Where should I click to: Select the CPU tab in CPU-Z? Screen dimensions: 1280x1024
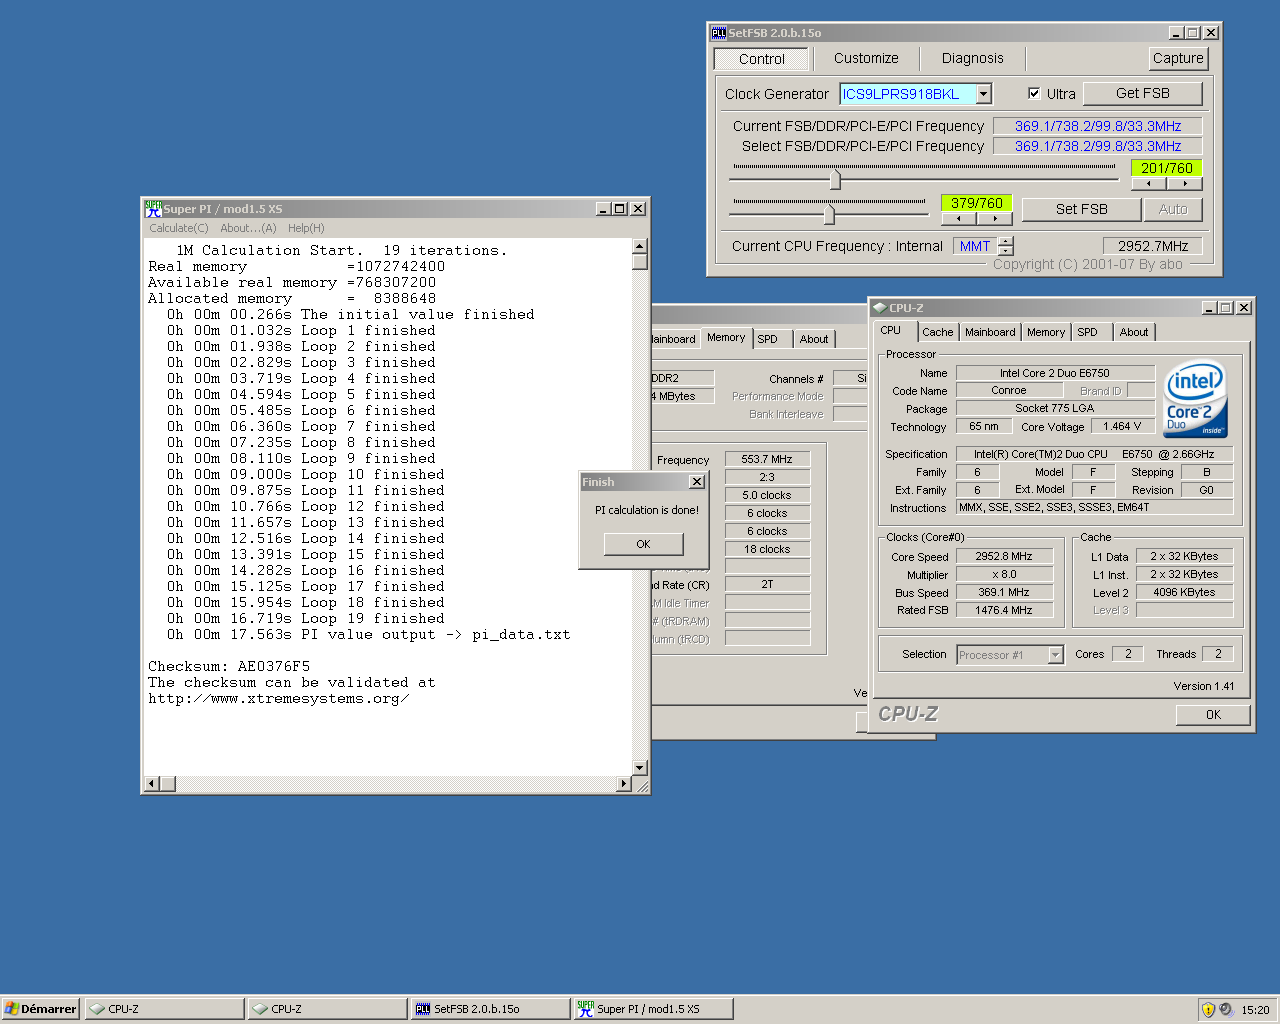click(891, 330)
